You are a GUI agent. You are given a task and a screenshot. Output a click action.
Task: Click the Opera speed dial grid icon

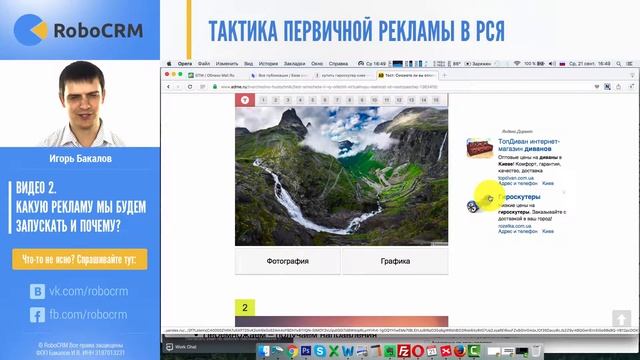coord(202,87)
